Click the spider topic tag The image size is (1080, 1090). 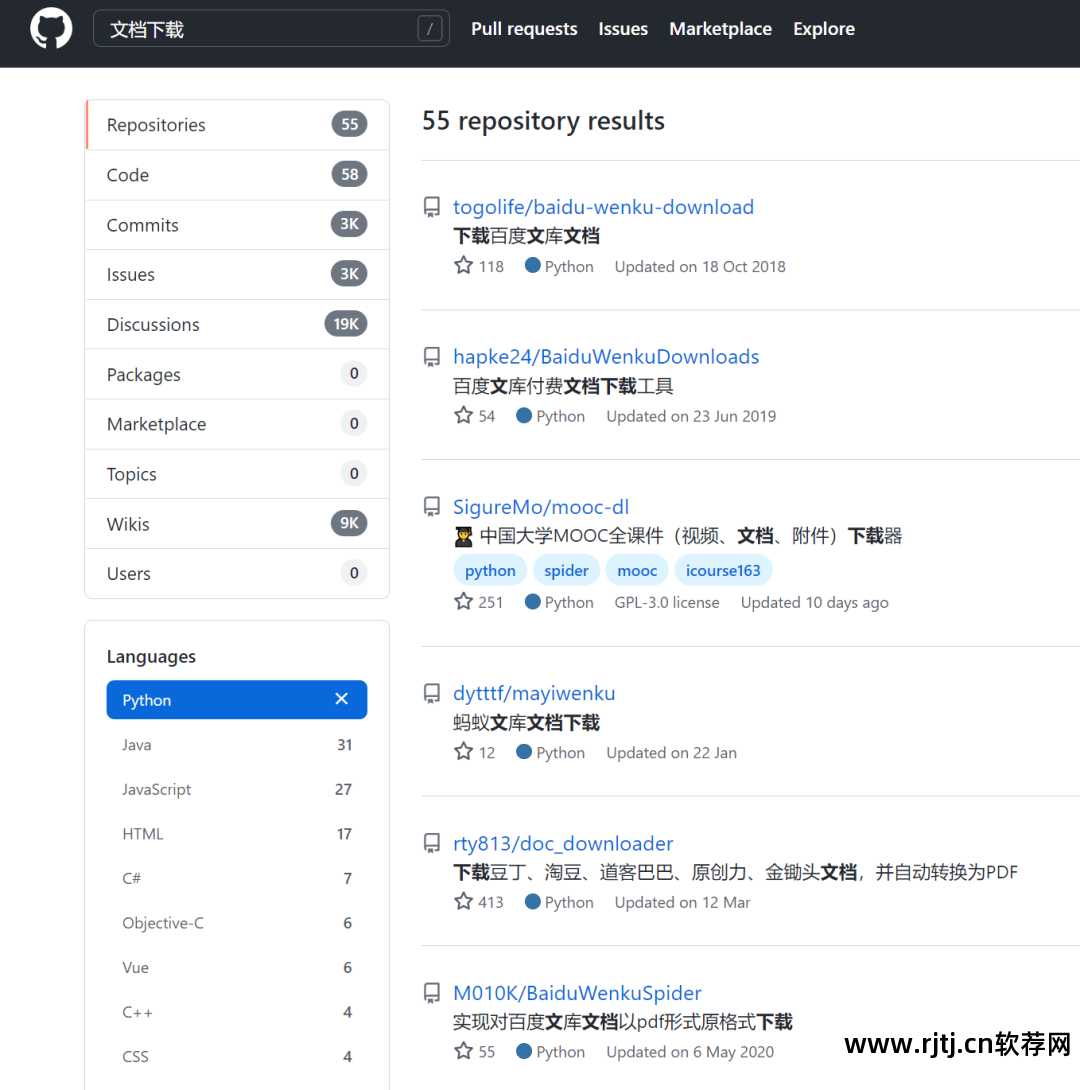tap(566, 571)
